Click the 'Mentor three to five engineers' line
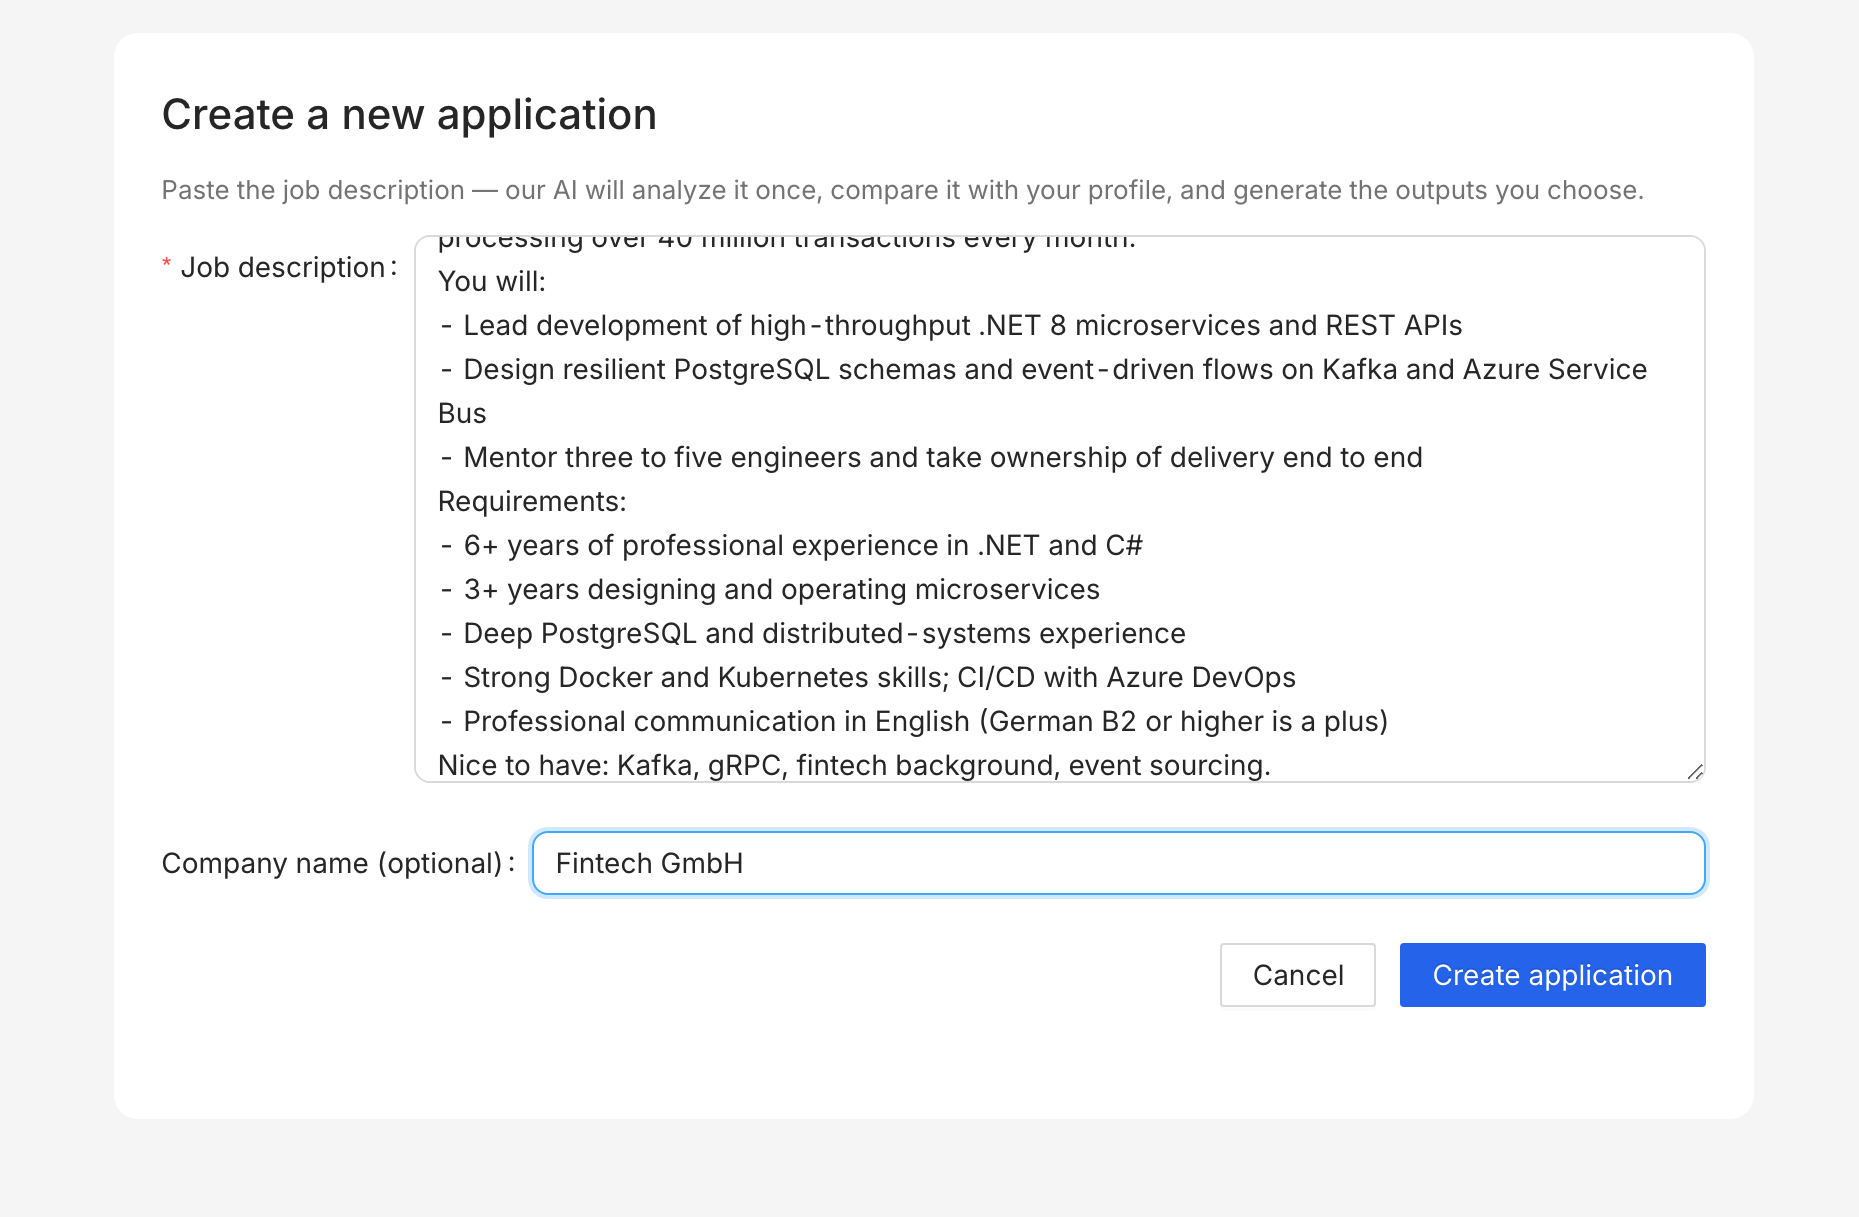 click(x=930, y=457)
